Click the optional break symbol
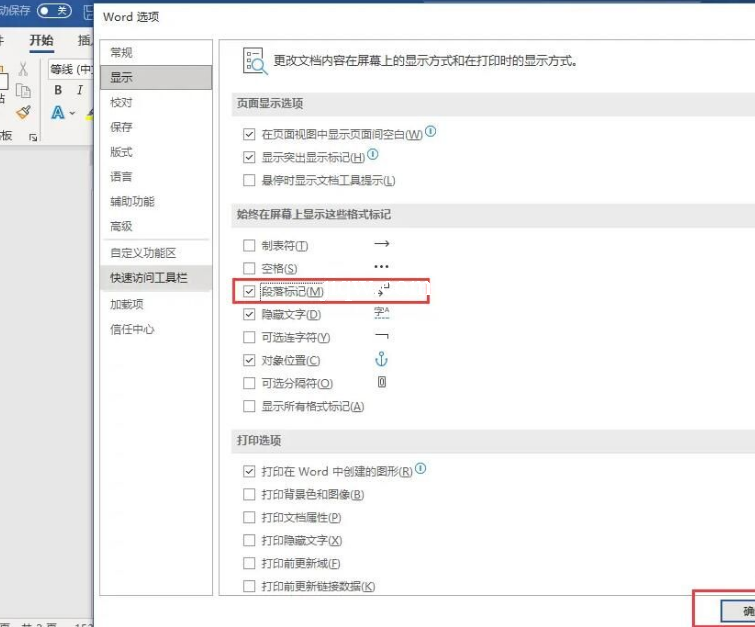755x627 pixels. pos(382,382)
